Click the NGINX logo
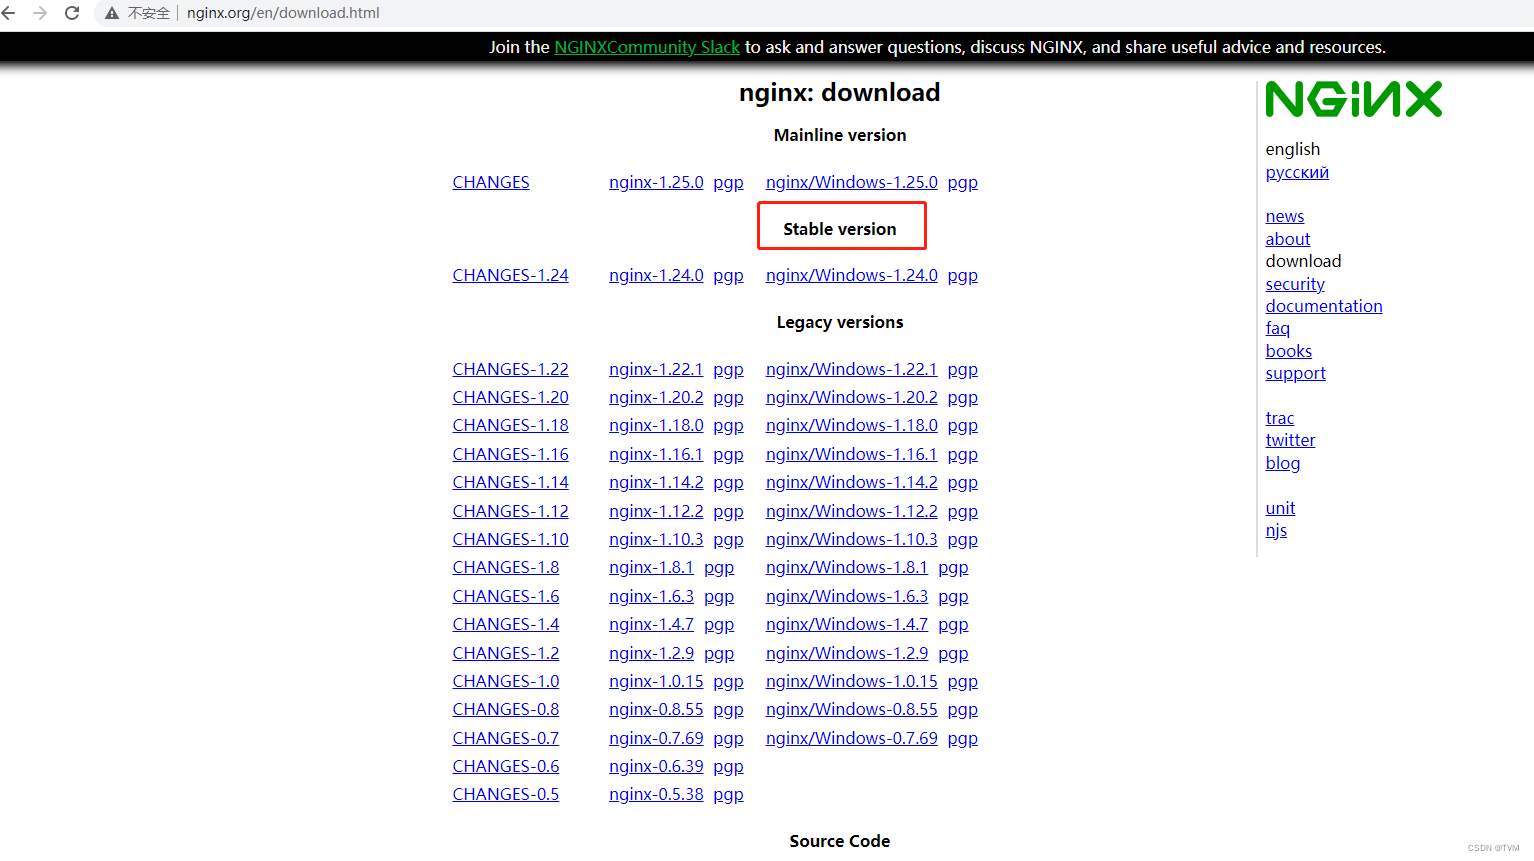The height and width of the screenshot is (861, 1534). pyautogui.click(x=1354, y=99)
